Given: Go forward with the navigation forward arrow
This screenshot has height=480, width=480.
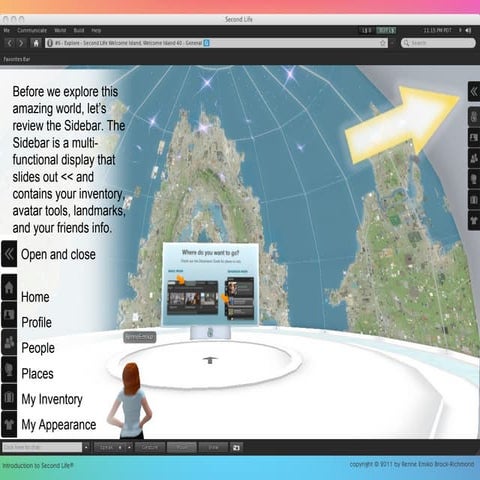Looking at the screenshot, I should (21, 43).
